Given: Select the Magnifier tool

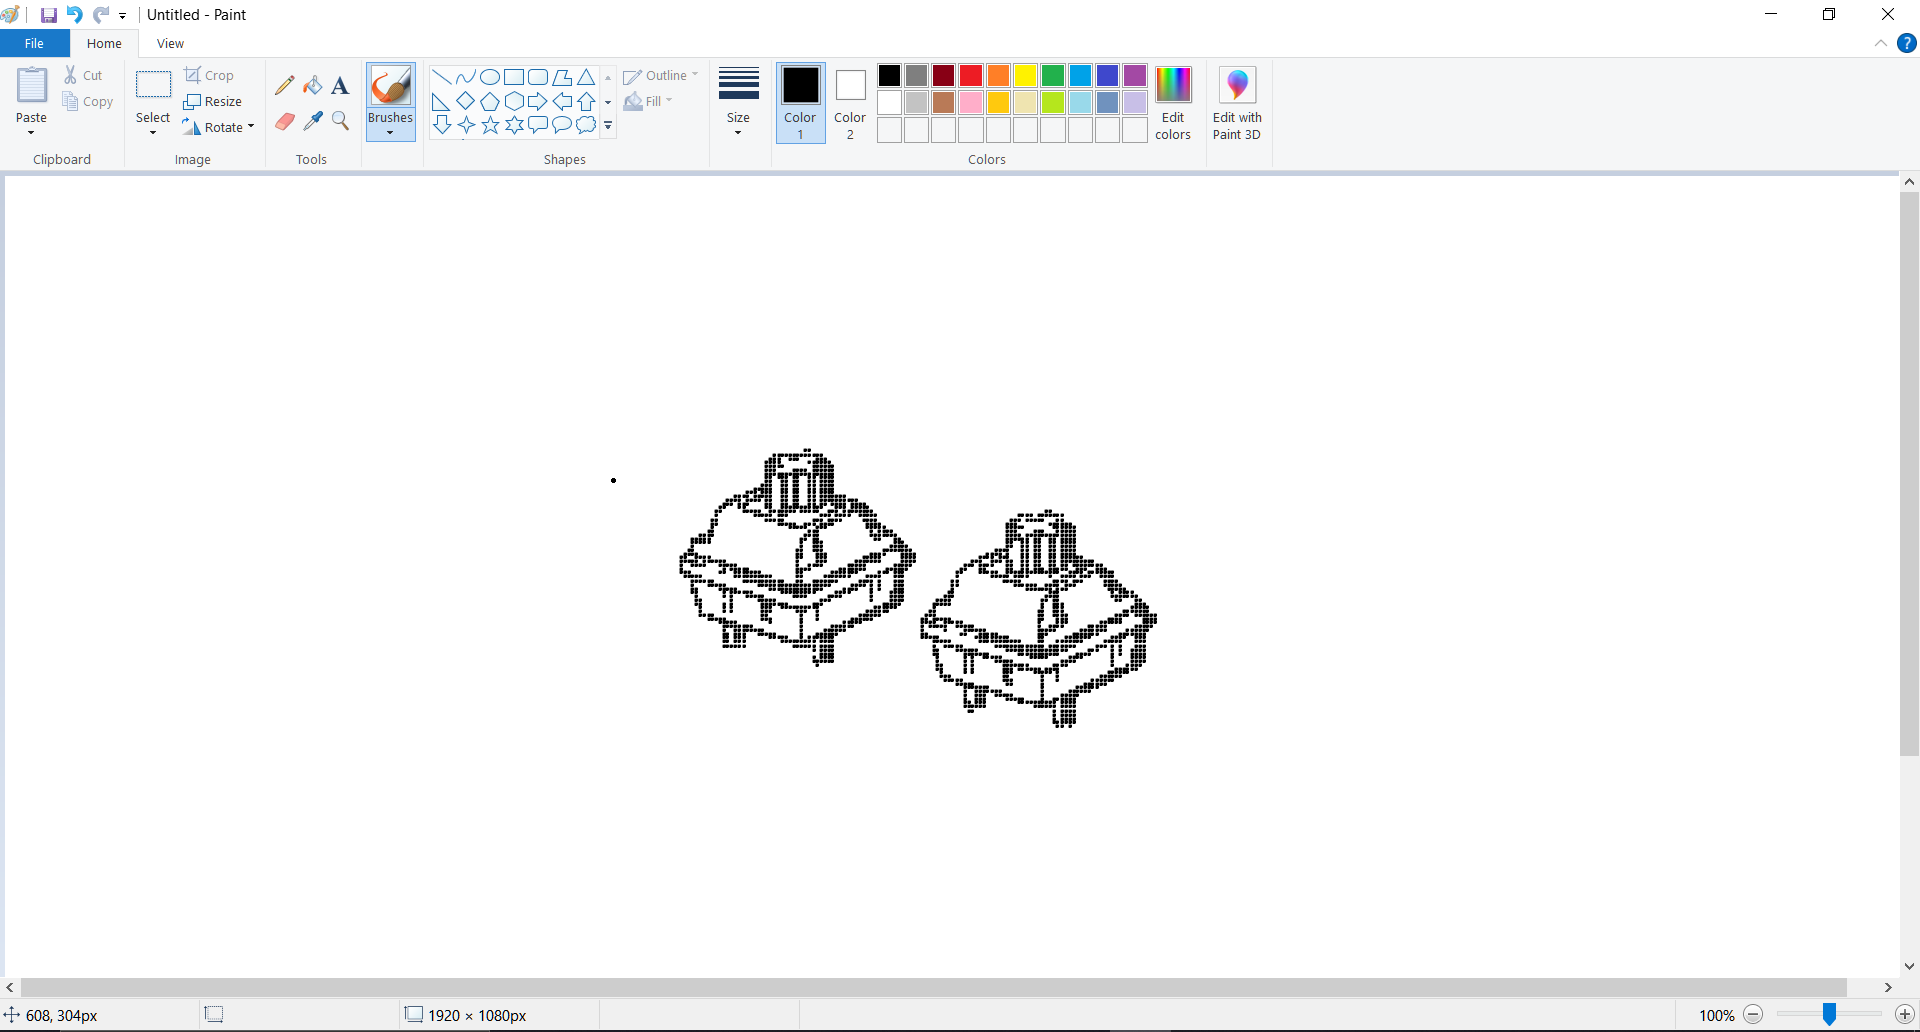Looking at the screenshot, I should click(340, 121).
